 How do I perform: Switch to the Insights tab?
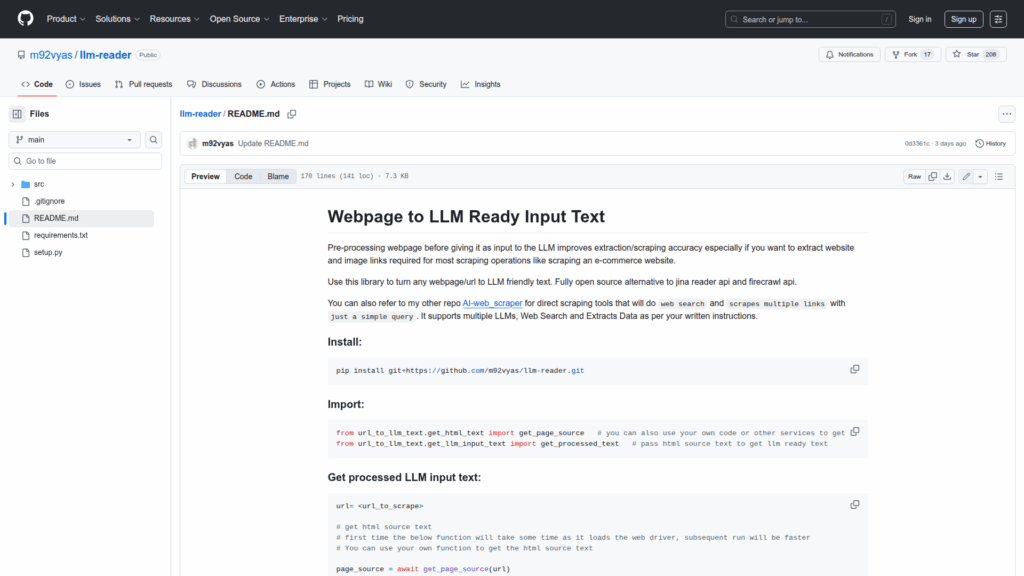(481, 84)
